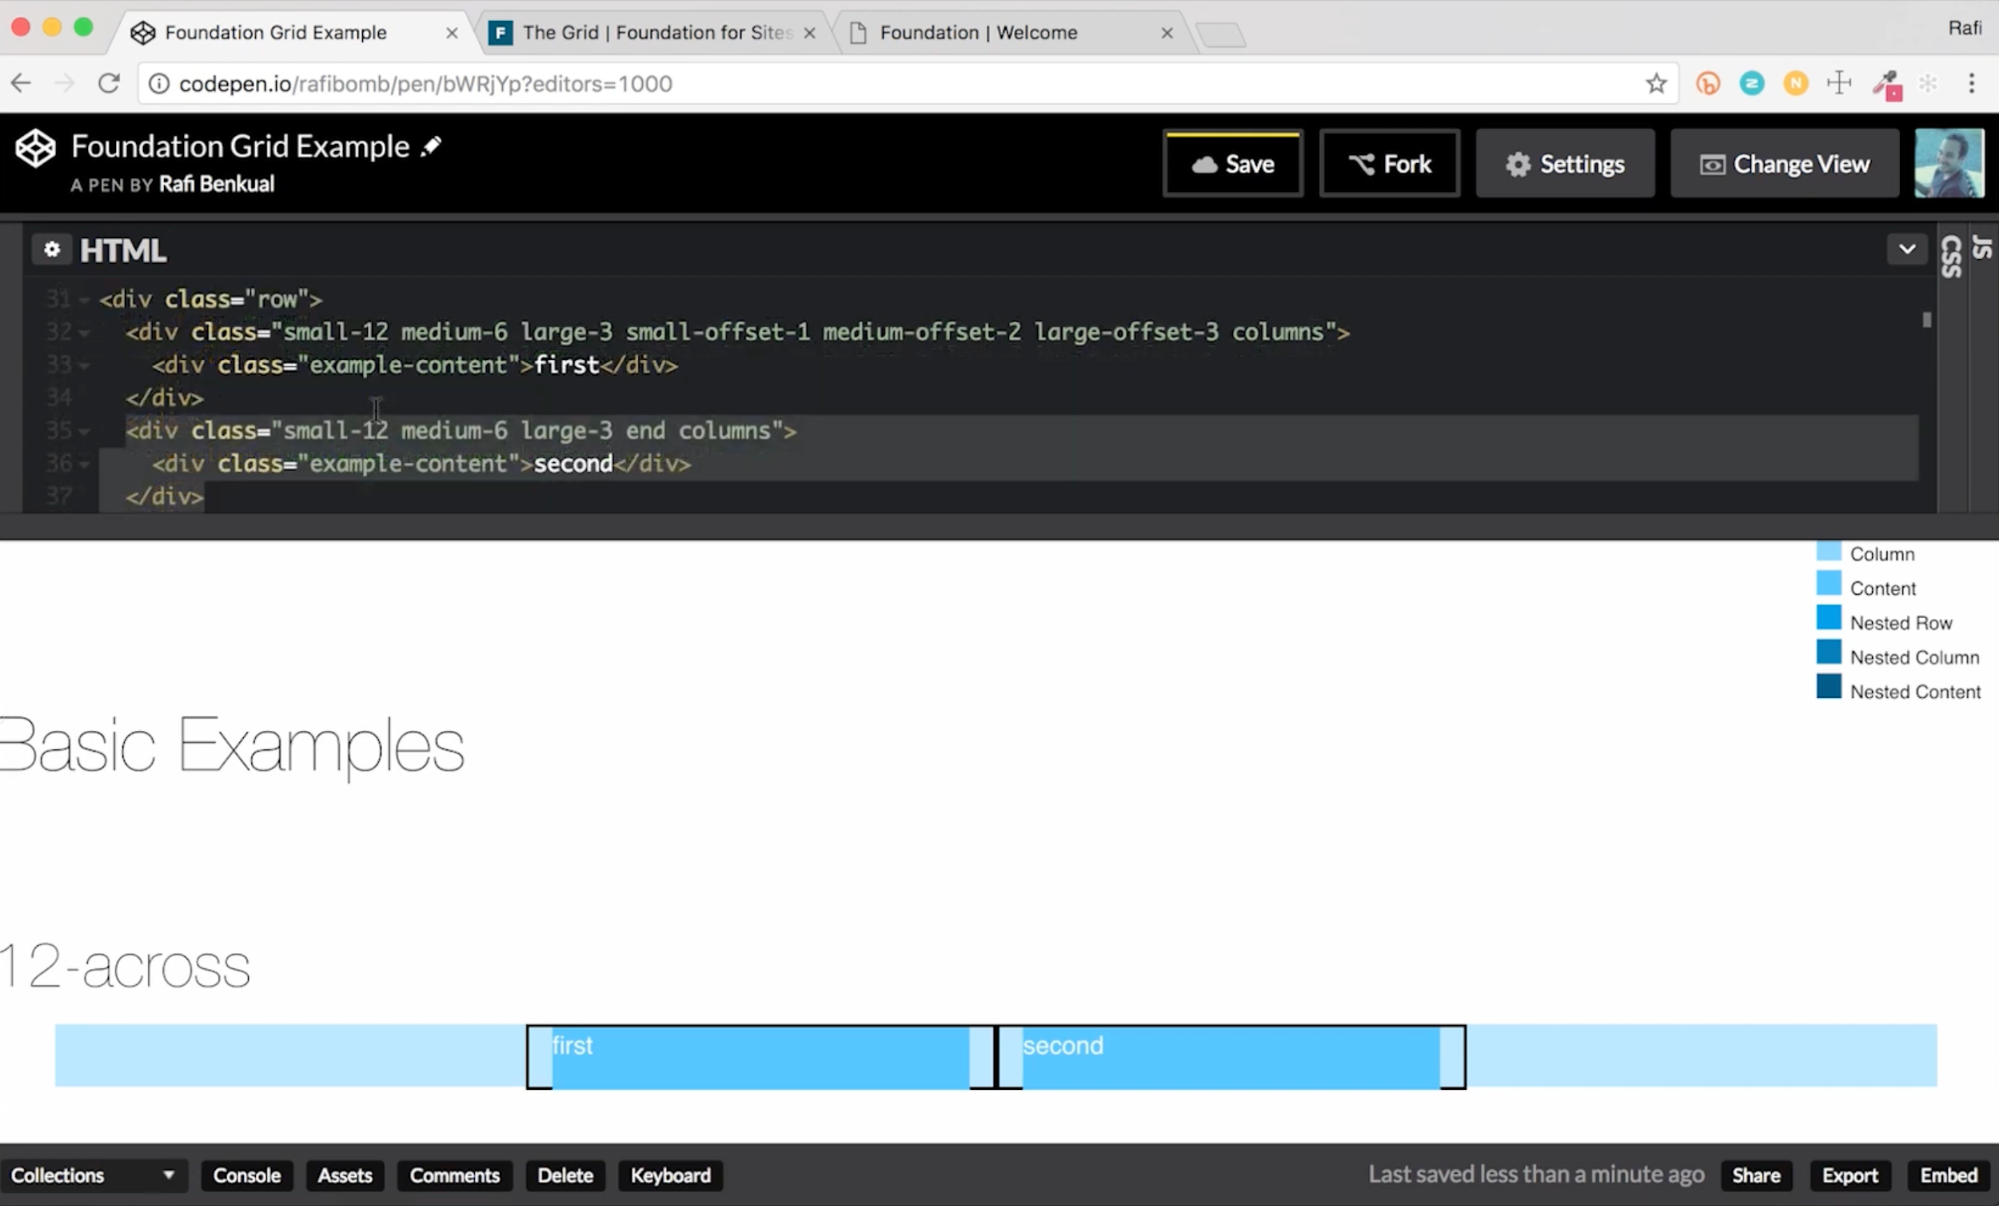Open Collections dropdown
The width and height of the screenshot is (1999, 1206).
92,1175
